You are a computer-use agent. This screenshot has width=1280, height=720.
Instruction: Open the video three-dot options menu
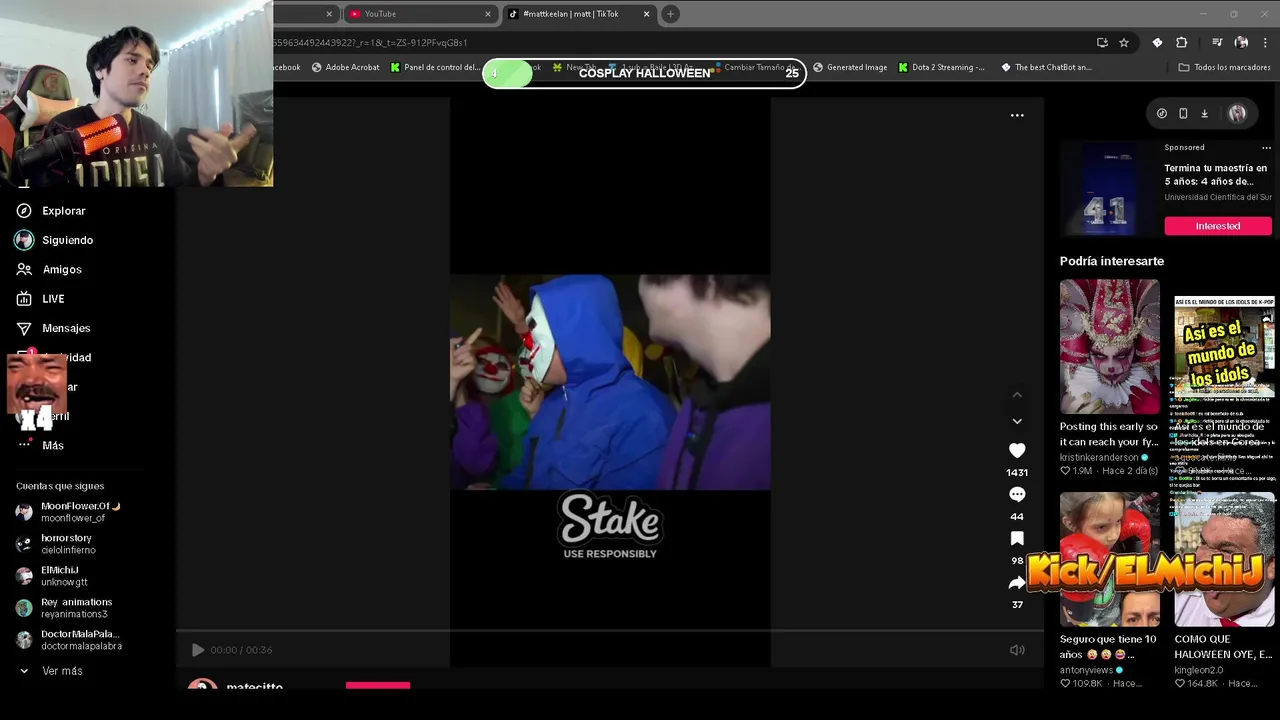pyautogui.click(x=1017, y=115)
